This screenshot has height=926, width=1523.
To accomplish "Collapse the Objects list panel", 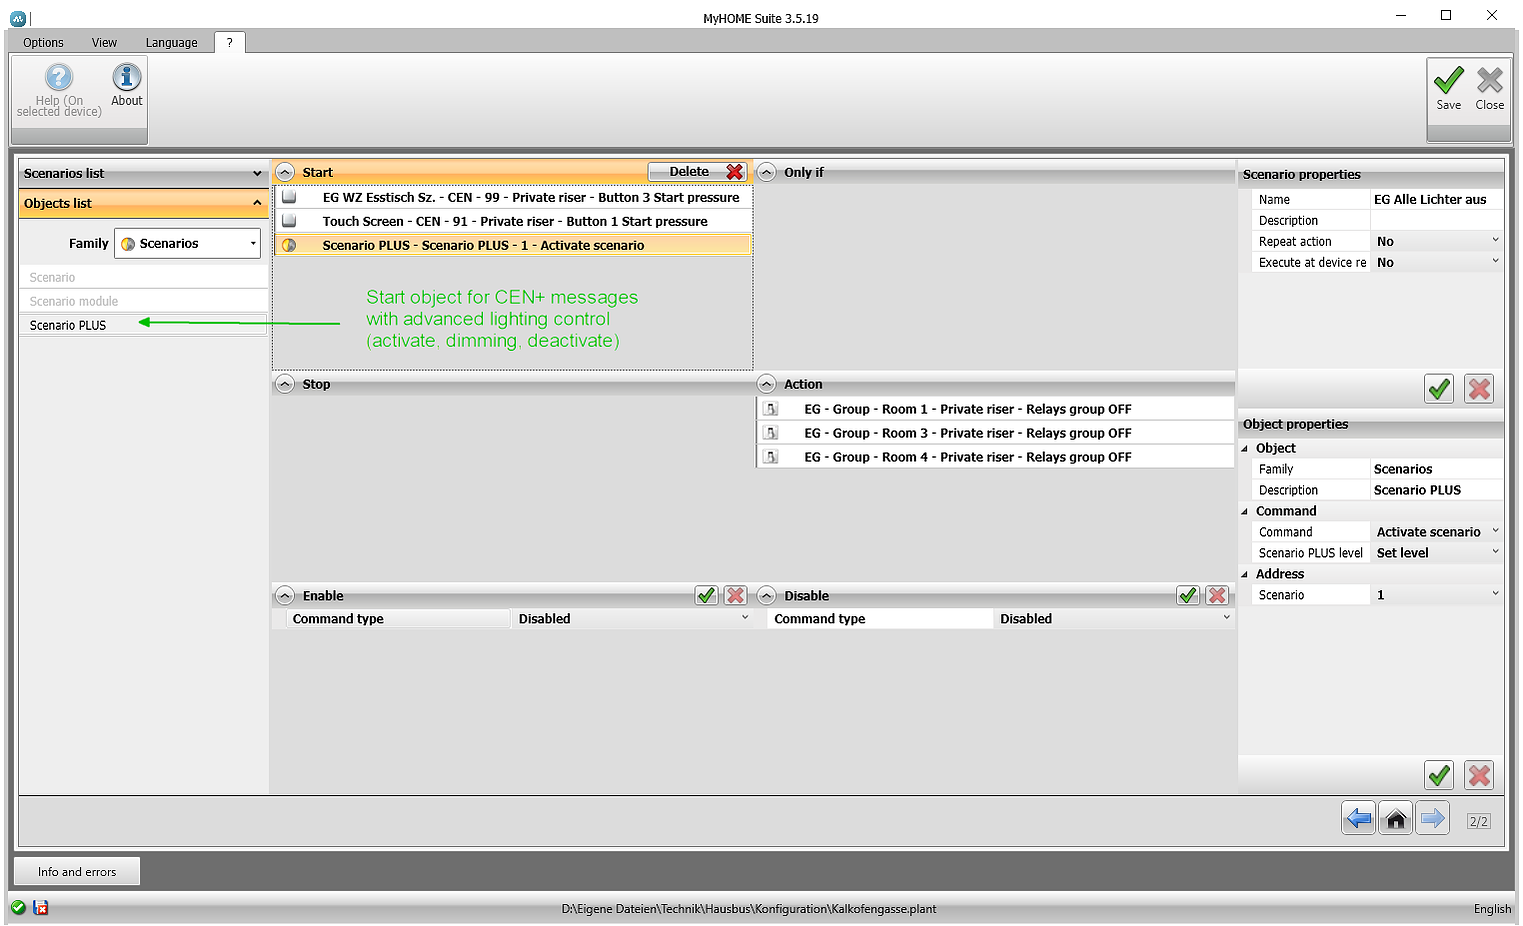I will (257, 203).
